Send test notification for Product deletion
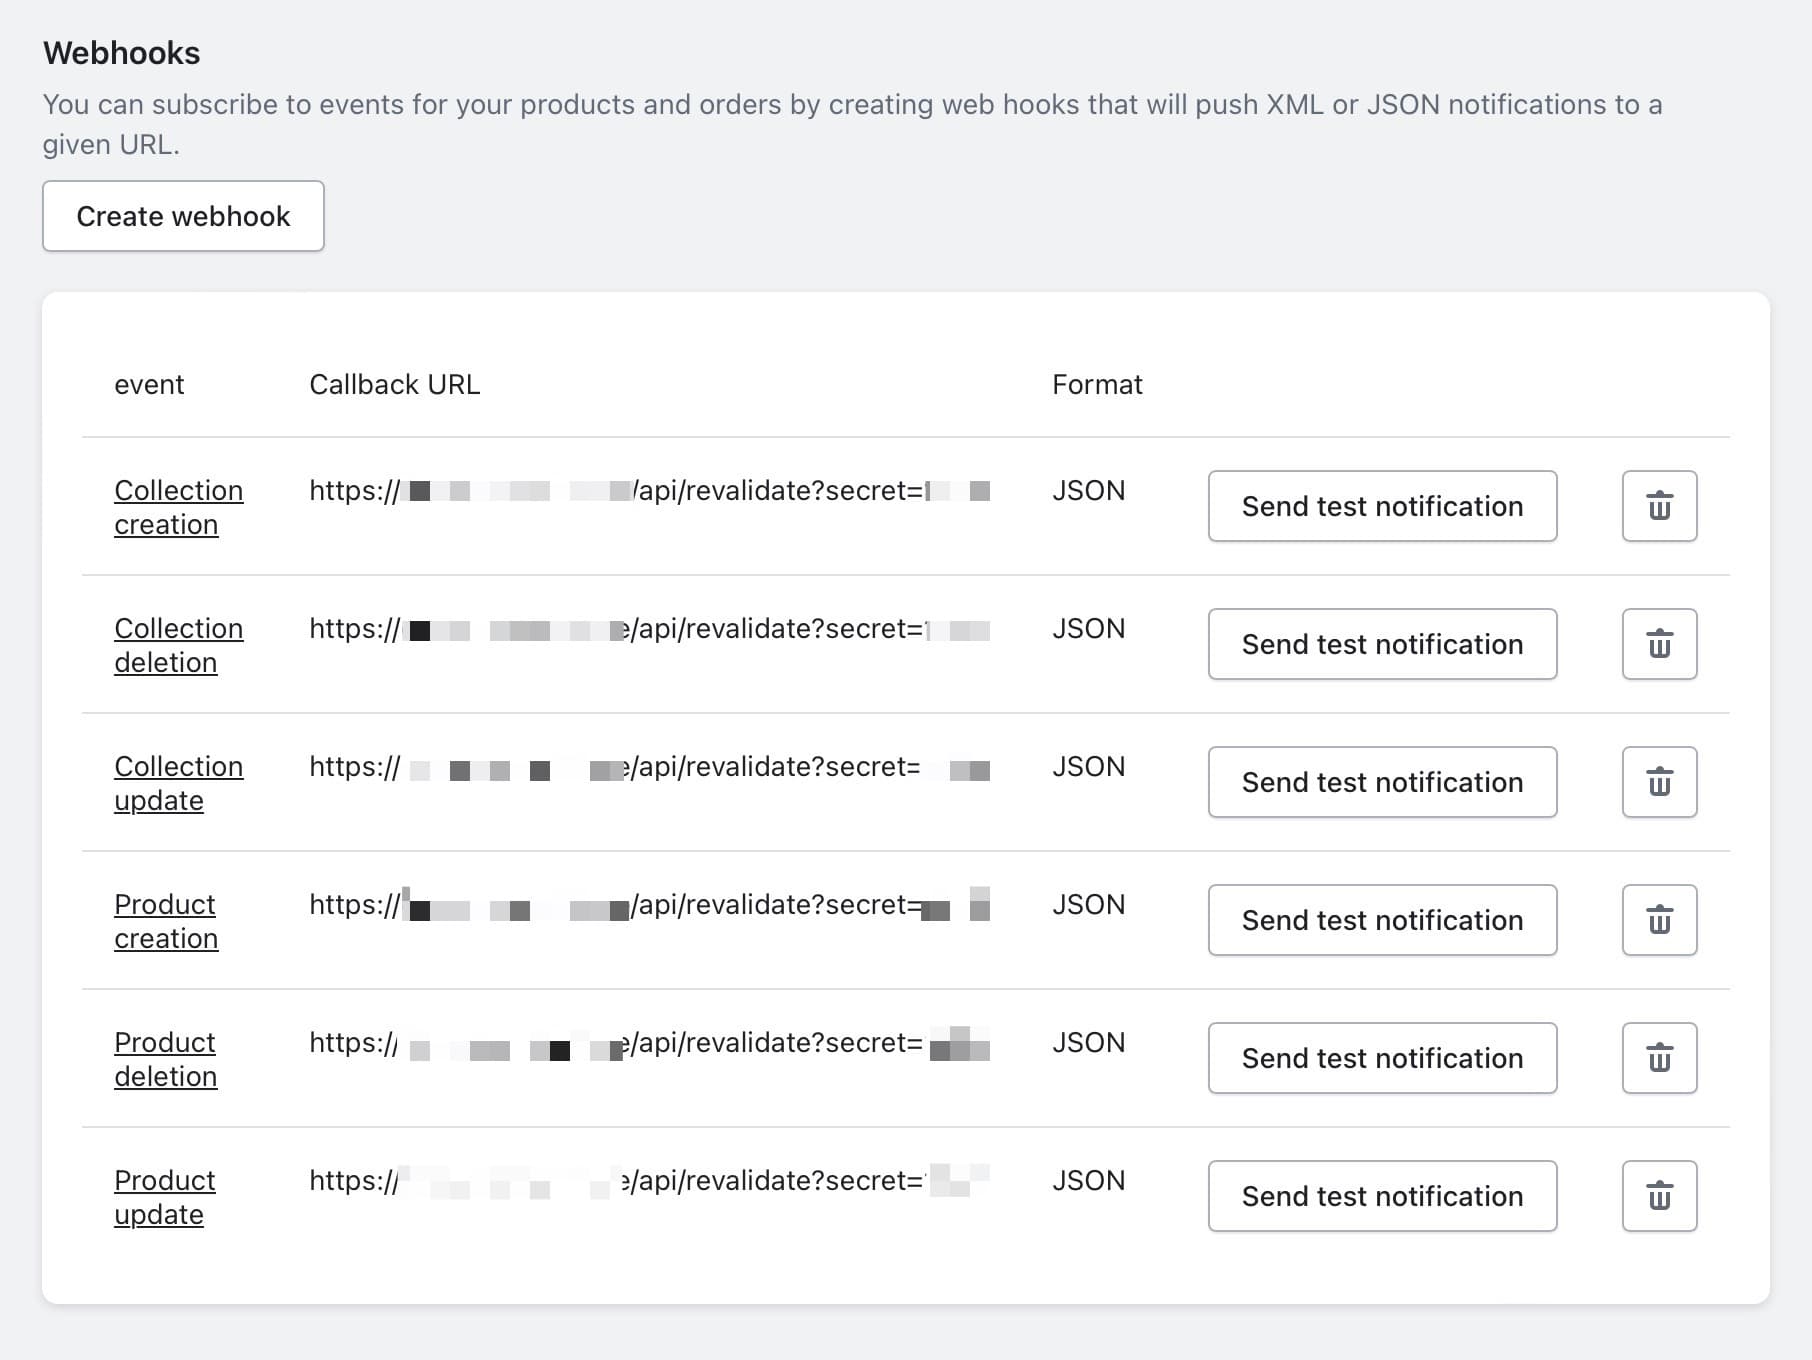Screen dimensions: 1812x1360 [1382, 1058]
